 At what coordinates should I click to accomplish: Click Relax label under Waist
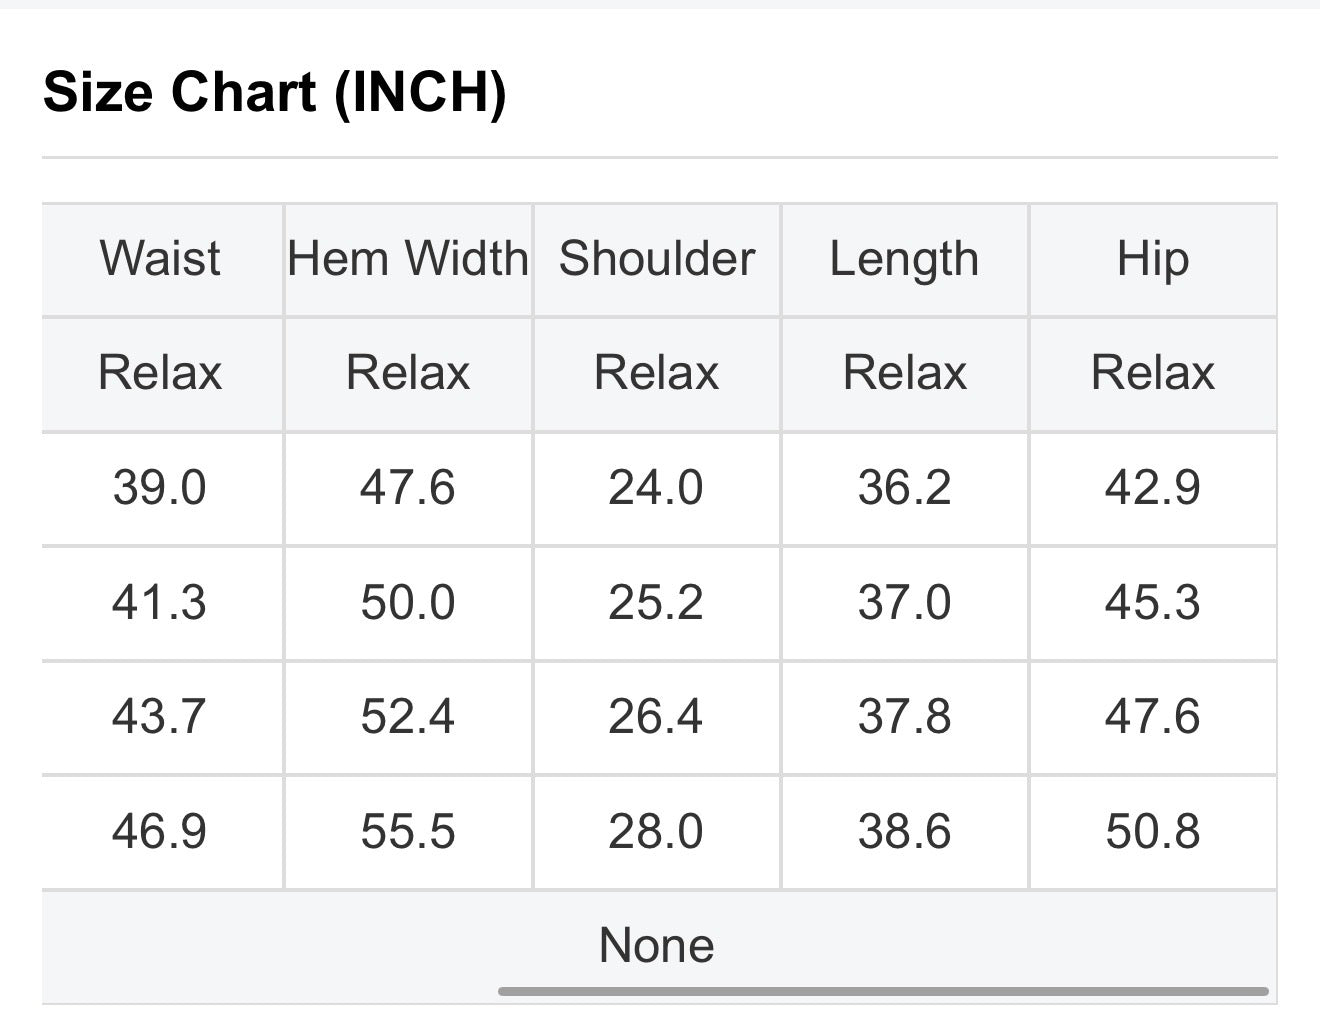160,373
